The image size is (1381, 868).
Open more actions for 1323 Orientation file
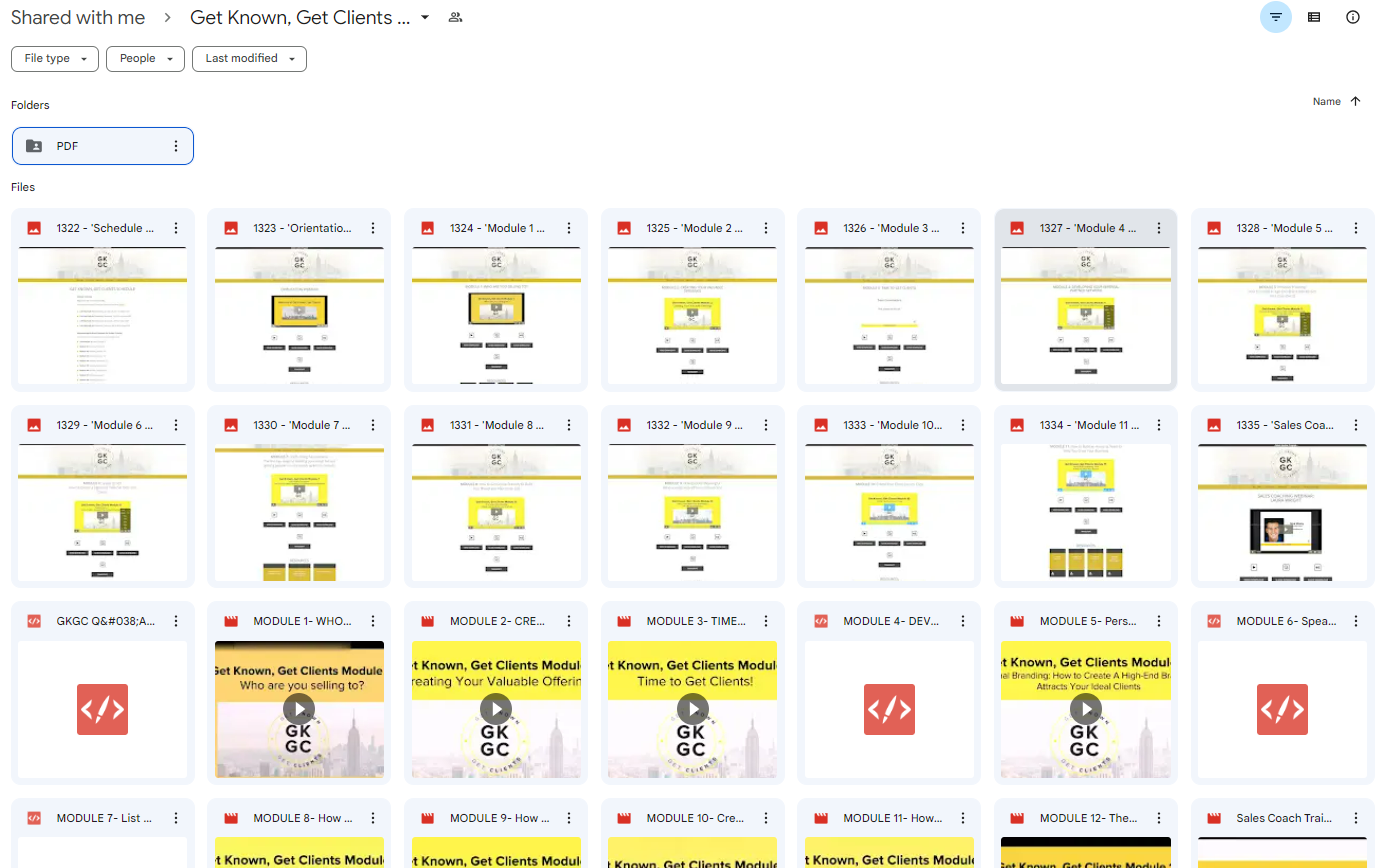point(373,229)
